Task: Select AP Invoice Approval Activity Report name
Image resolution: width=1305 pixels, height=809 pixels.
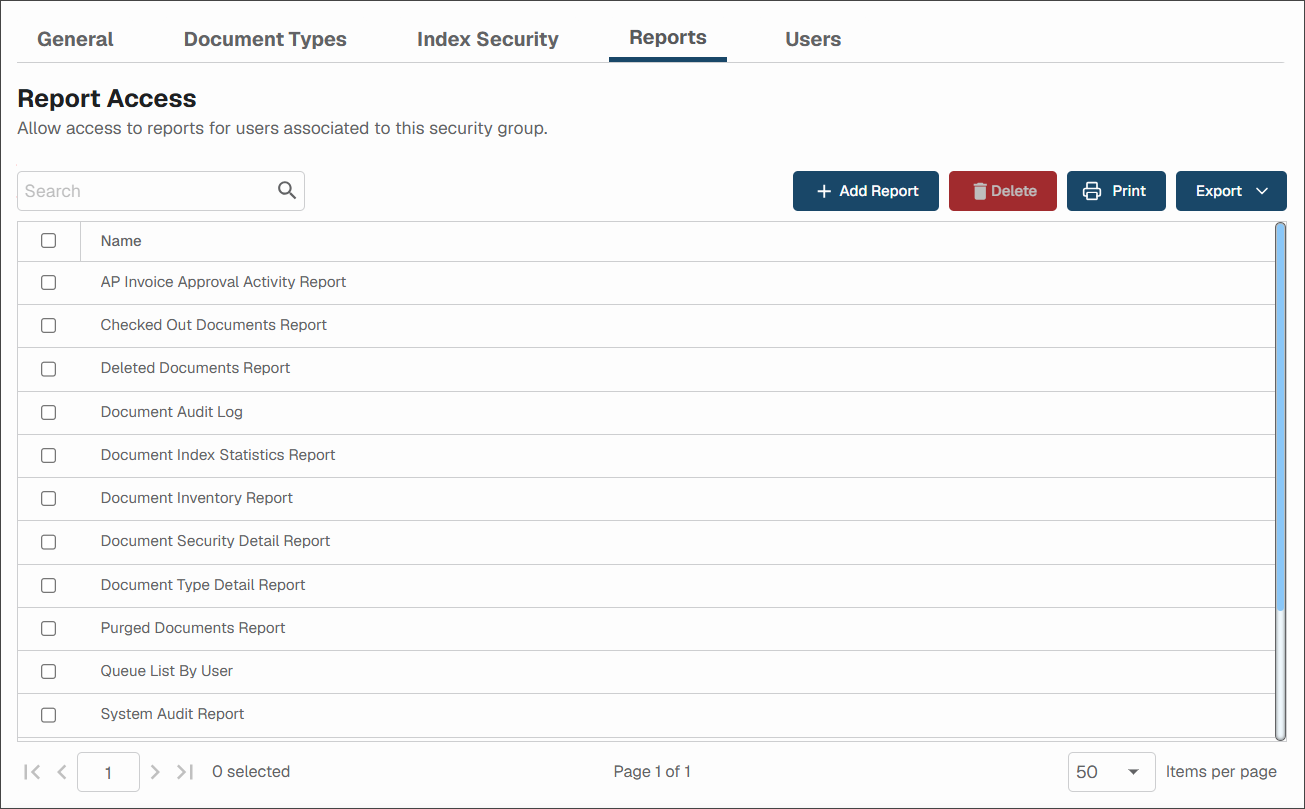Action: (223, 282)
